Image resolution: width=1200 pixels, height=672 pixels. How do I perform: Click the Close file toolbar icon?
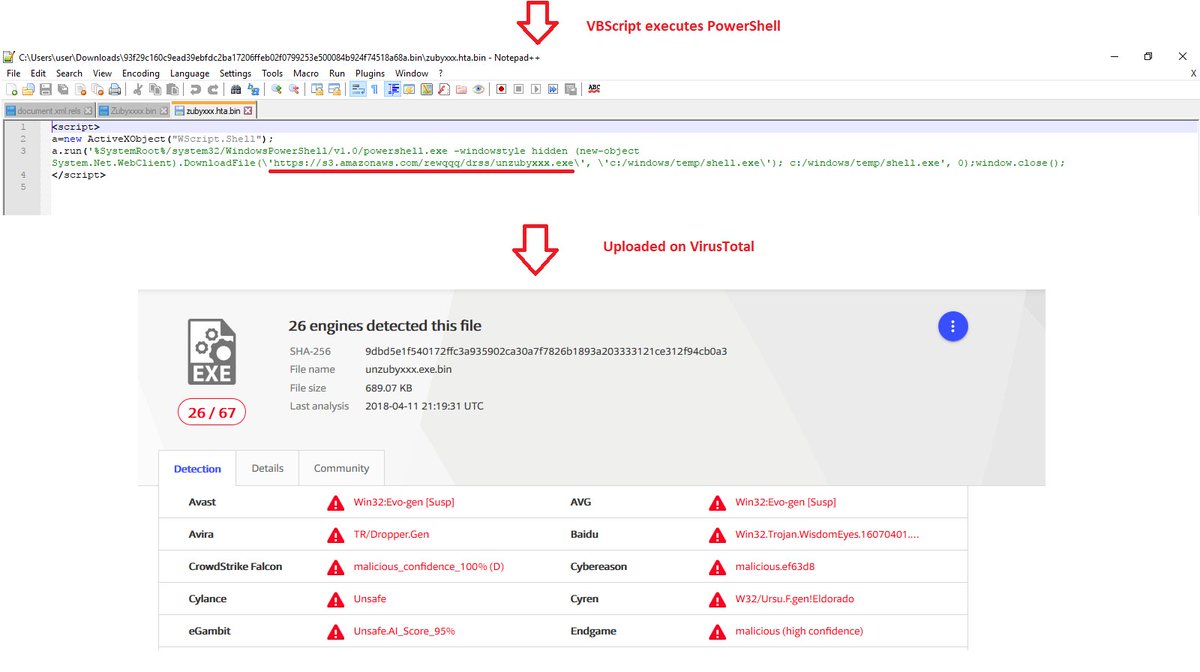tap(80, 89)
